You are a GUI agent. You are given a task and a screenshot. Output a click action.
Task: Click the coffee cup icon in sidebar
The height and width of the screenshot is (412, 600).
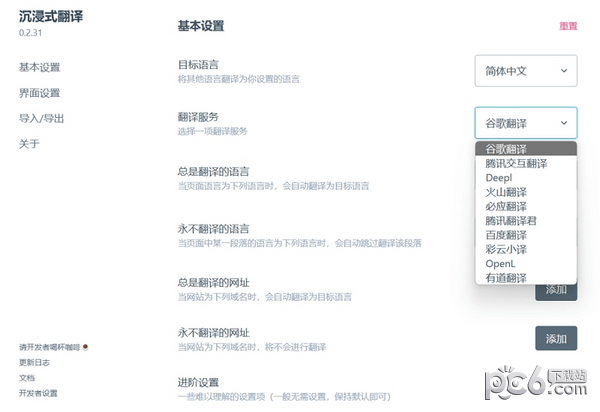85,347
